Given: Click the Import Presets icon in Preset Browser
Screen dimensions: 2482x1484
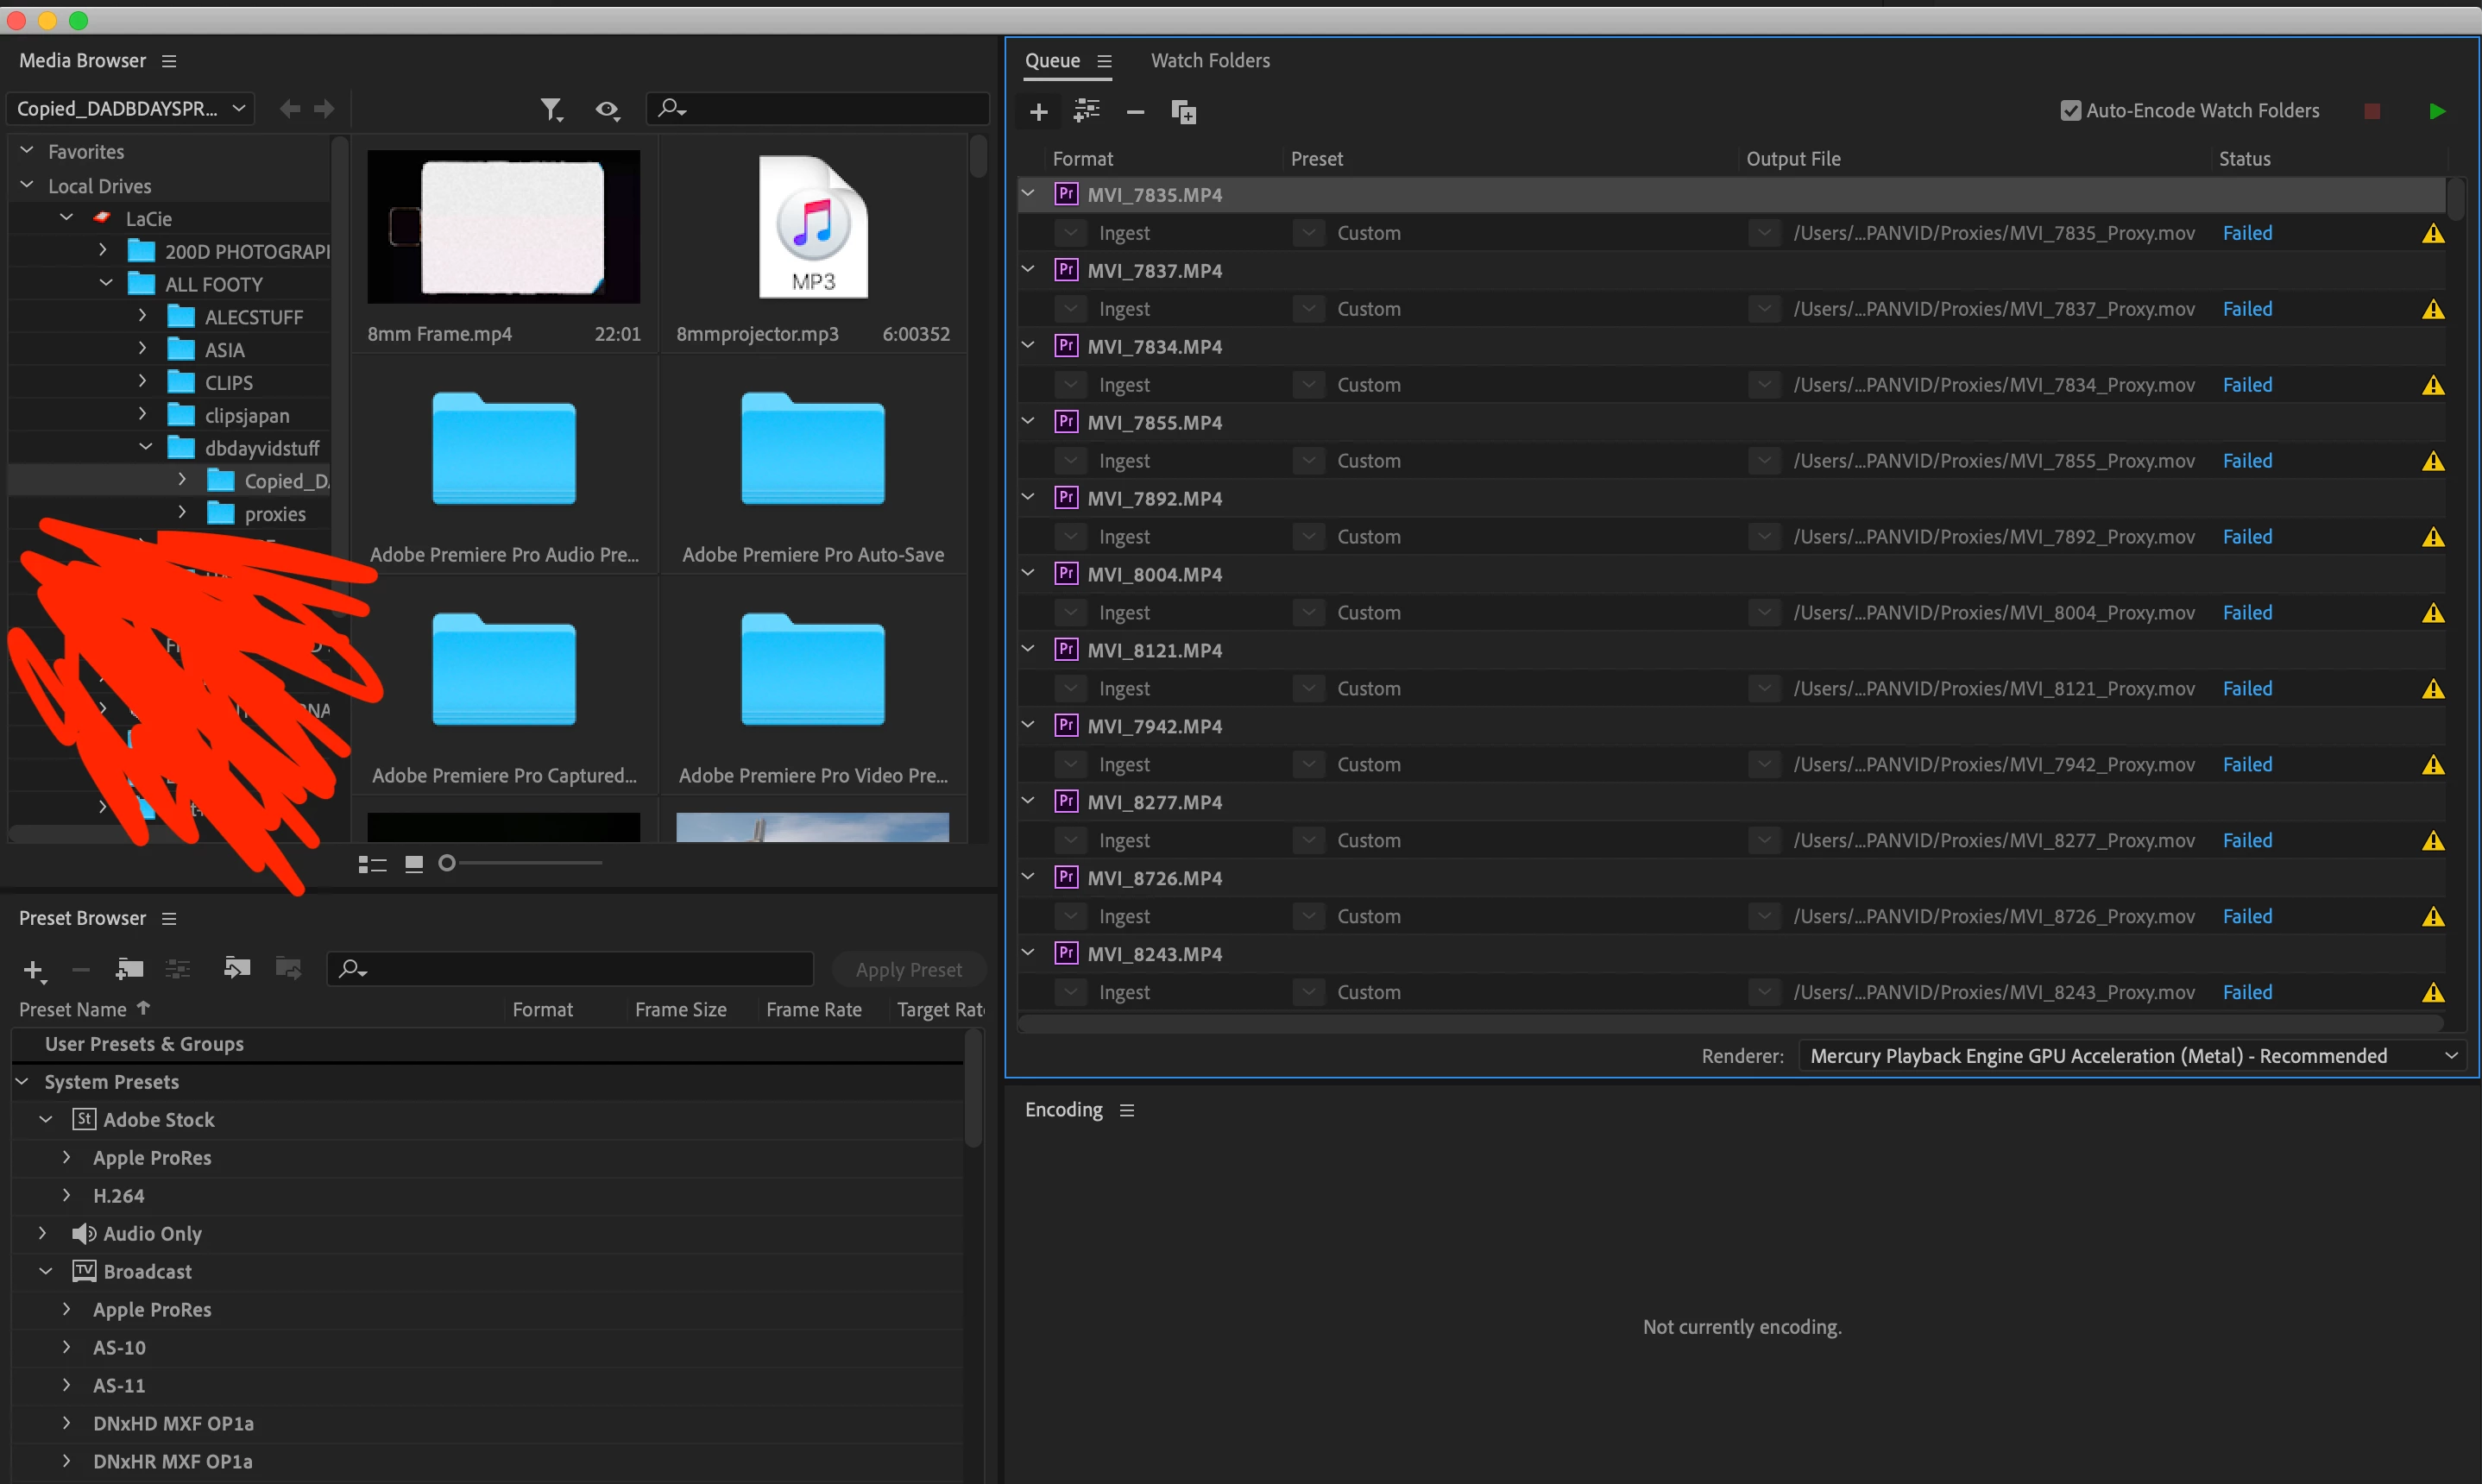Looking at the screenshot, I should [x=236, y=968].
